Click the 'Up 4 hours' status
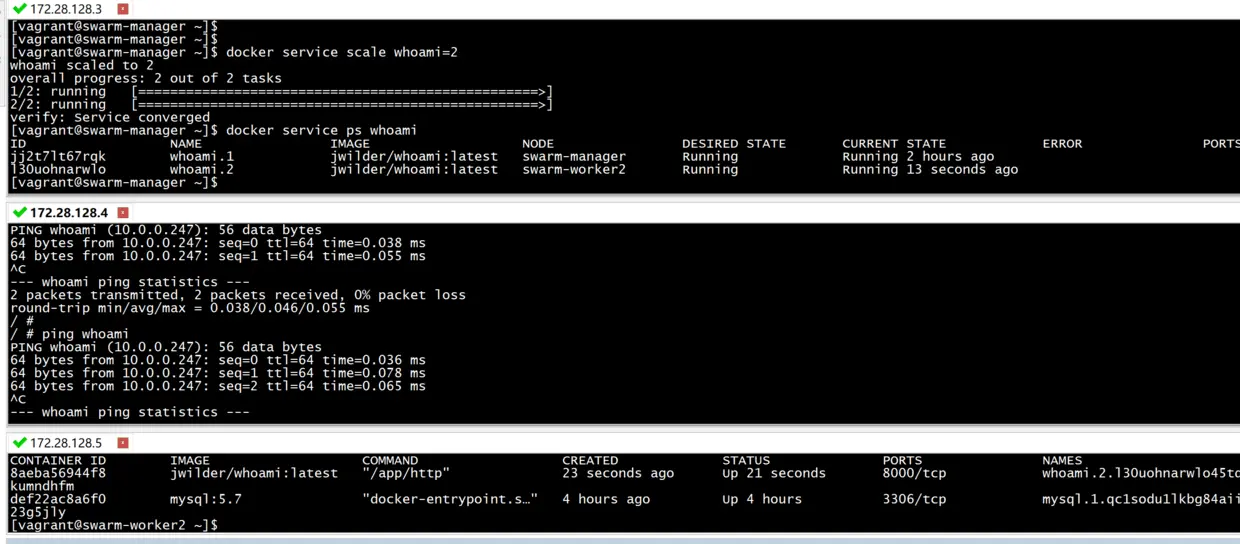1240x544 pixels. tap(762, 499)
